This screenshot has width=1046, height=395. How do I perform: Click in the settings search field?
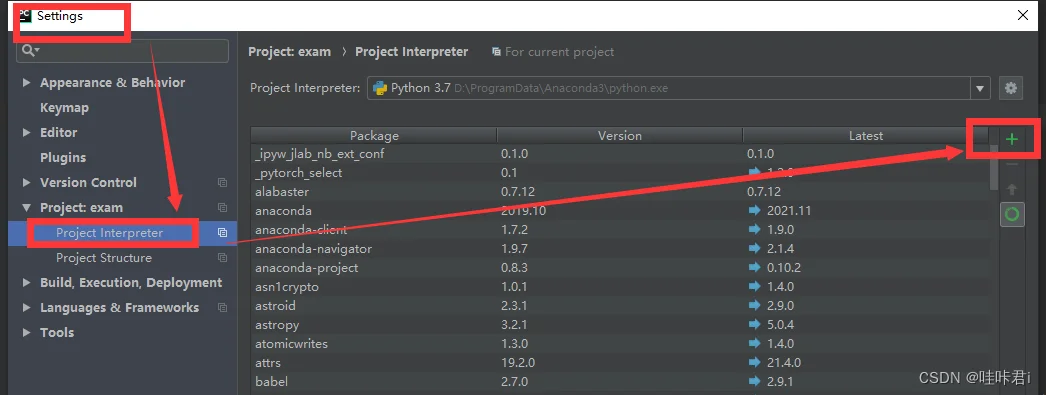pos(123,51)
